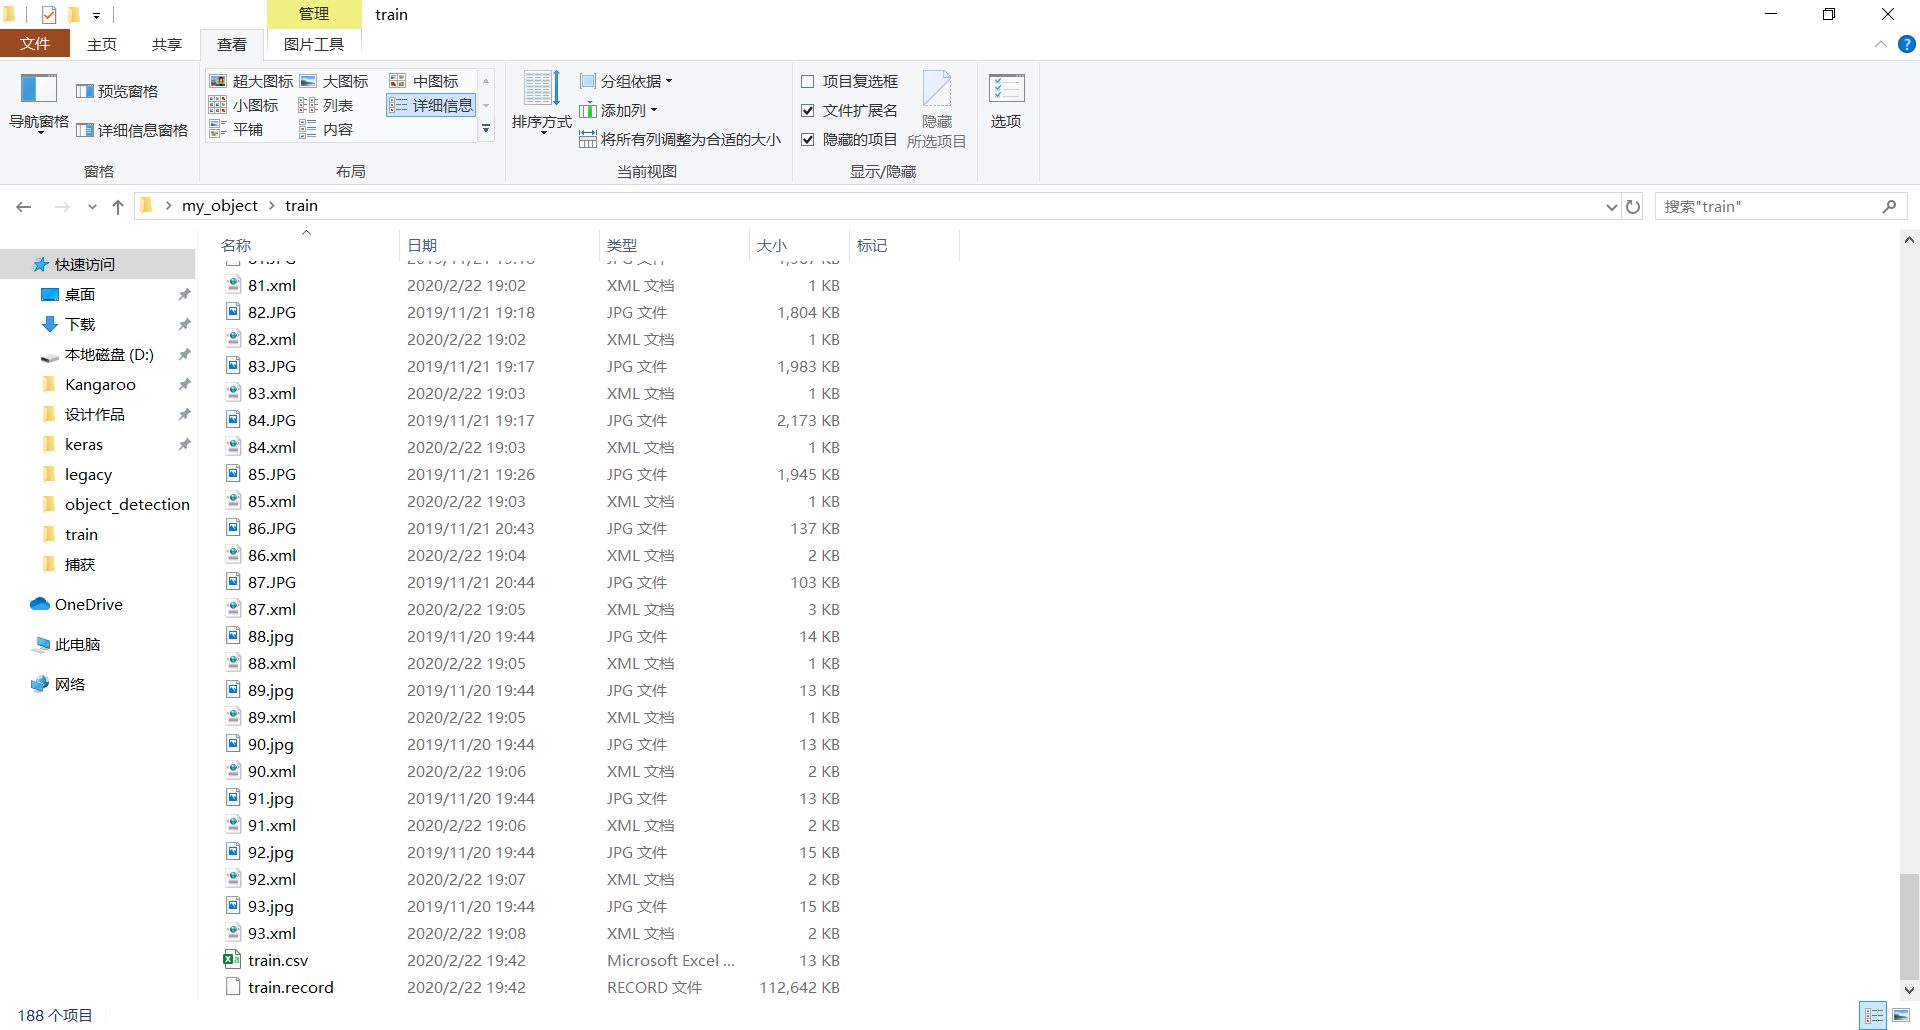
Task: Open the 排序方式 (sort by) dropdown
Action: click(x=541, y=104)
